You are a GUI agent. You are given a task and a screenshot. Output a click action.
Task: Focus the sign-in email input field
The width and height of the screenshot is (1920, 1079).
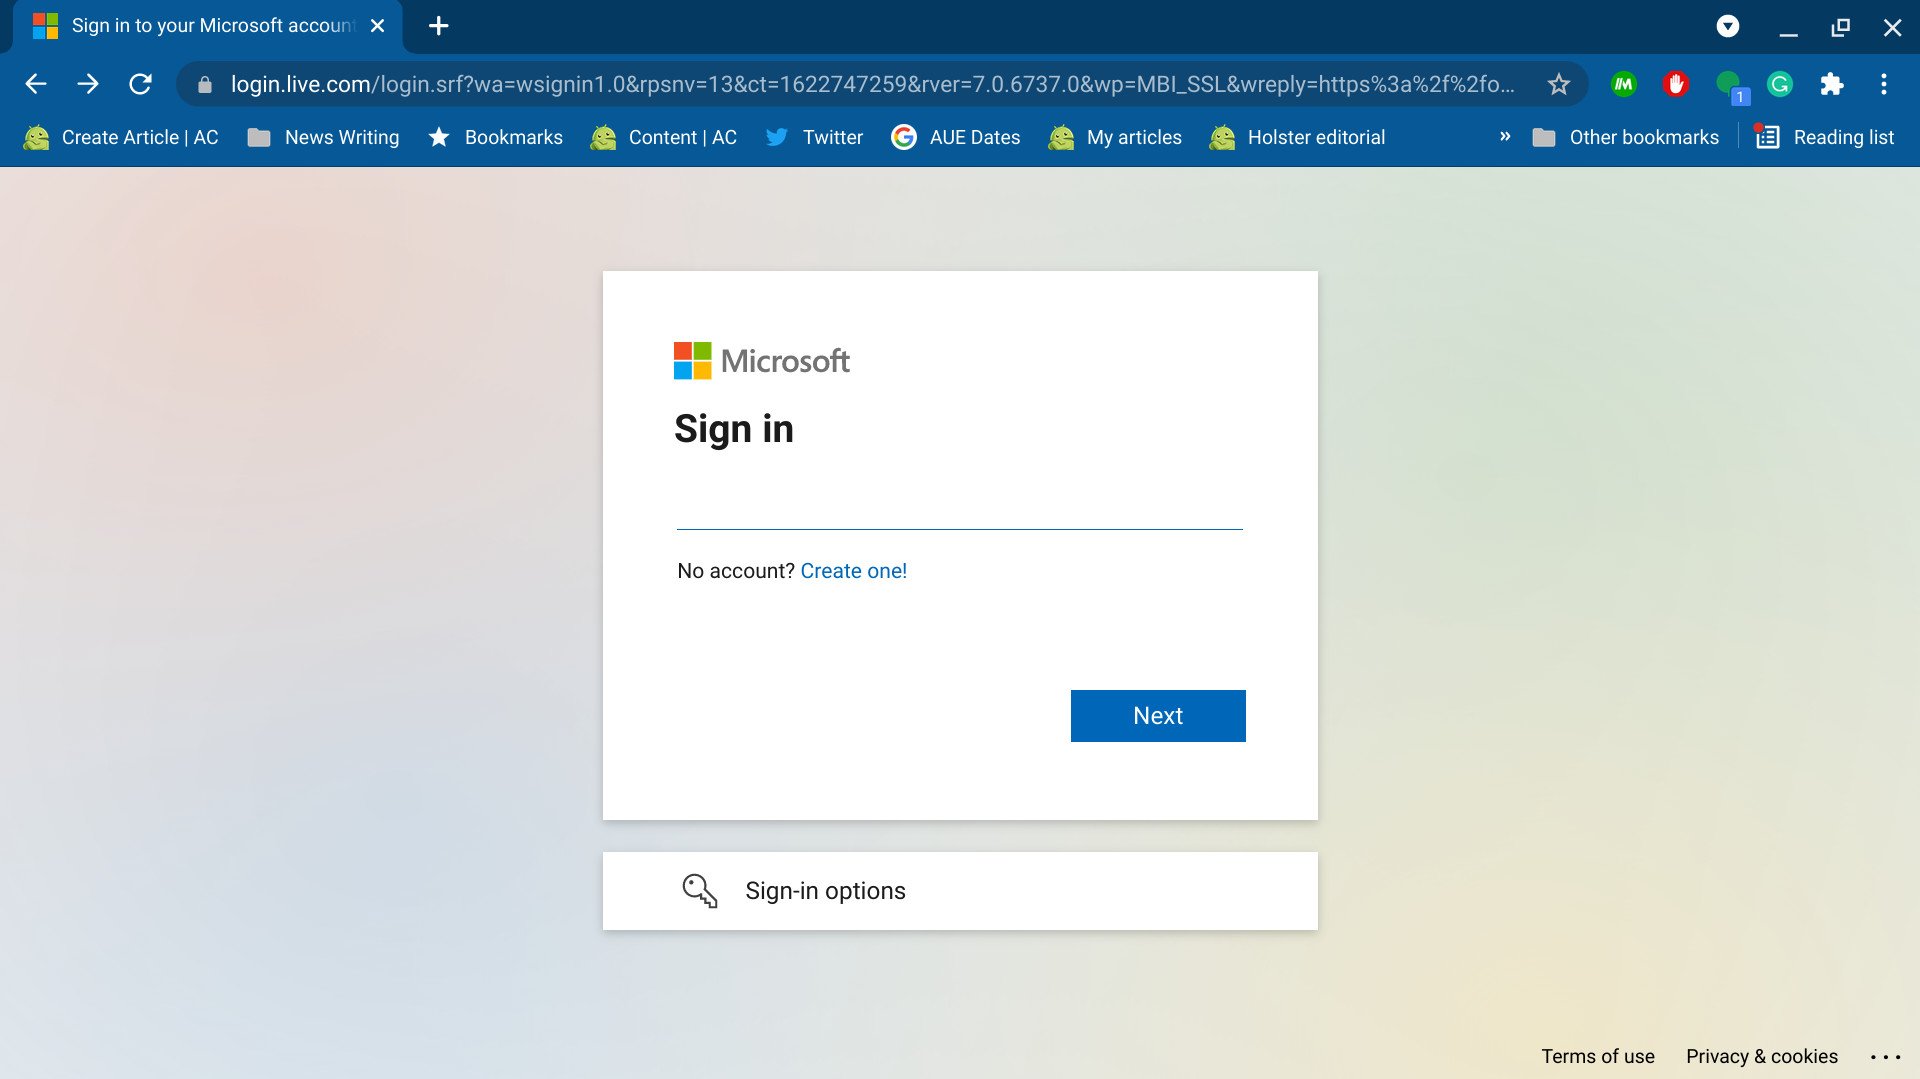(960, 505)
